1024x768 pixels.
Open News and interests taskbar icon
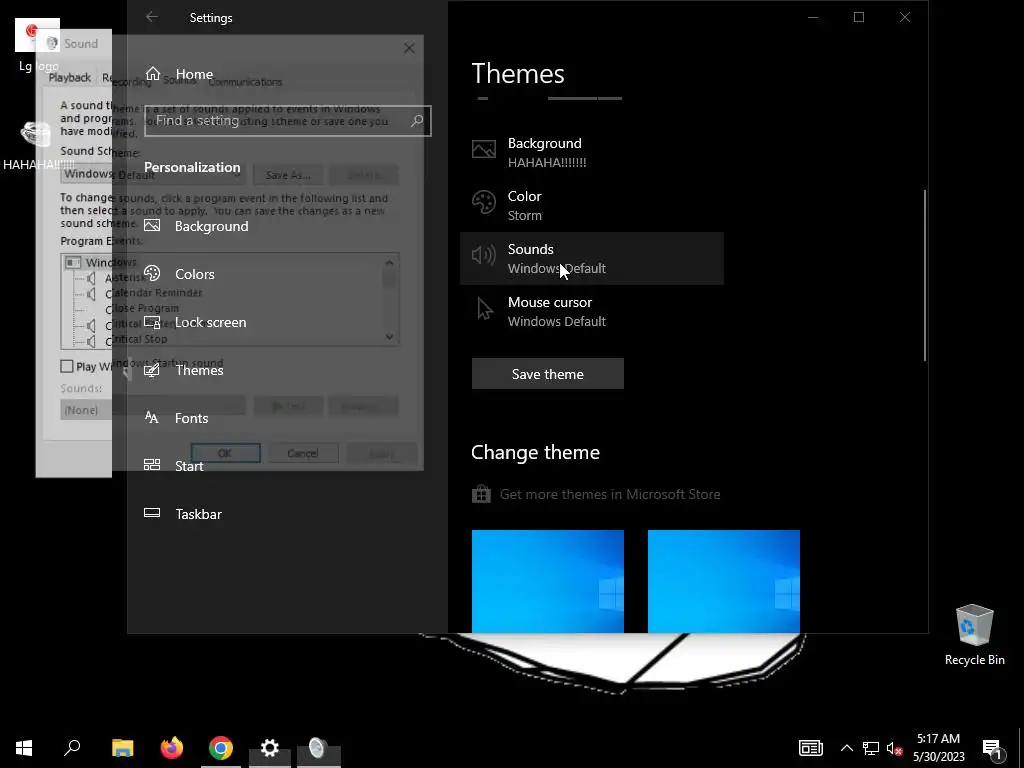810,748
